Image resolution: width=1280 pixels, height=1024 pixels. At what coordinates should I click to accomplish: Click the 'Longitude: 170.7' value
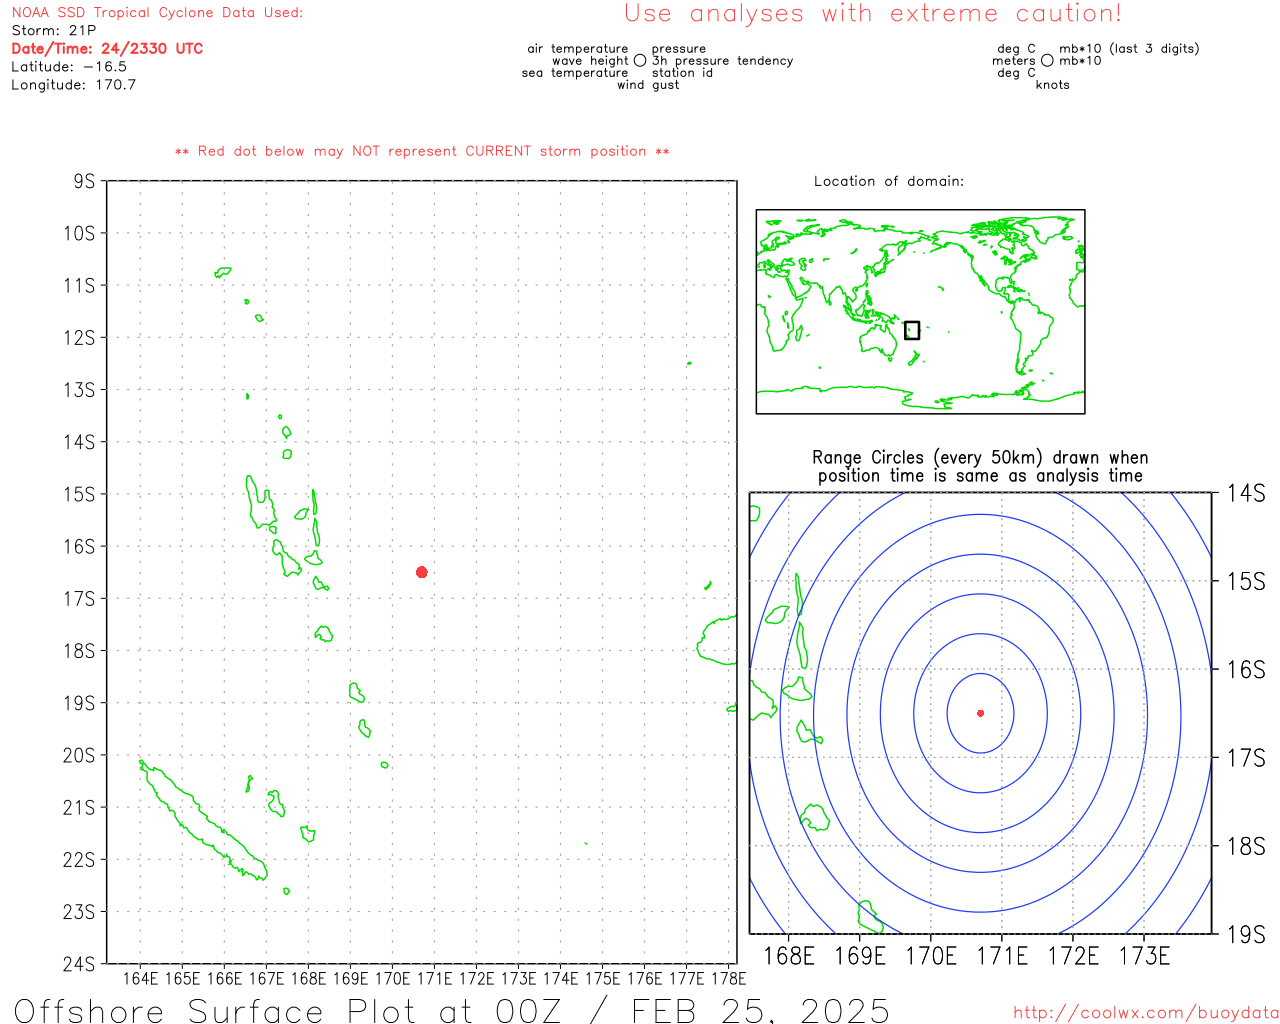click(x=74, y=85)
